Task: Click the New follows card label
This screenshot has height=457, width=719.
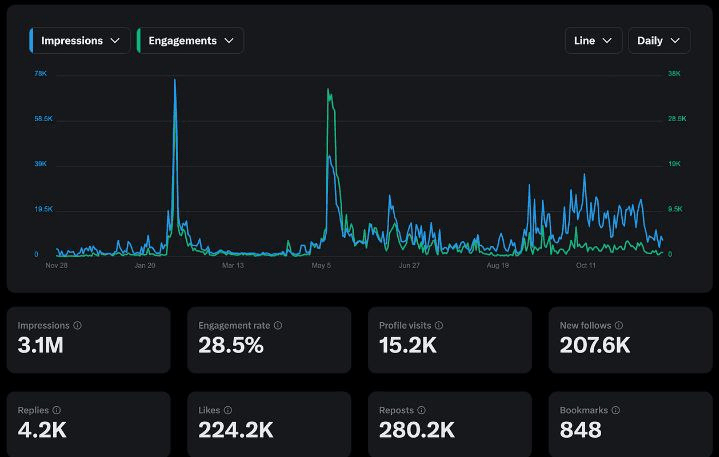Action: coord(585,325)
